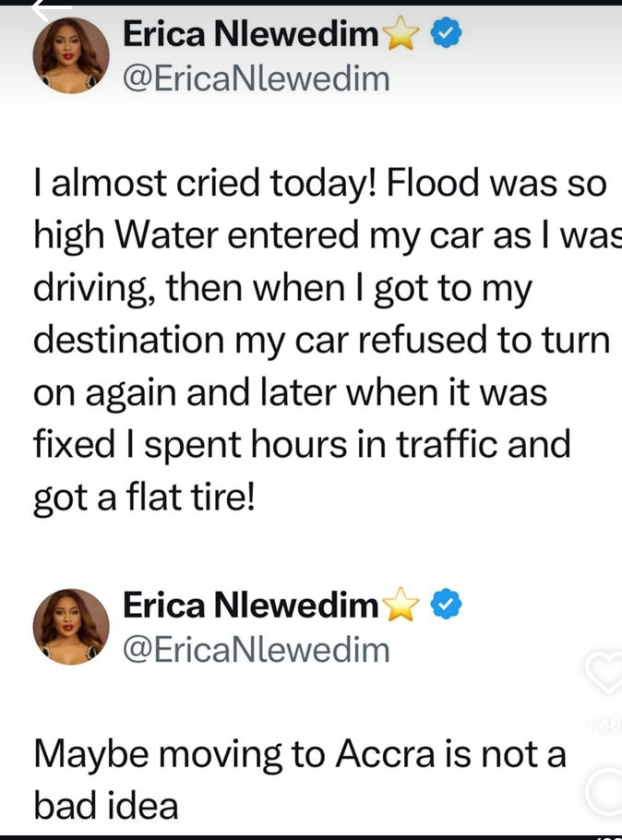This screenshot has width=622, height=840.
Task: Click the line 'destination my car refused to turn'
Action: coord(320,340)
